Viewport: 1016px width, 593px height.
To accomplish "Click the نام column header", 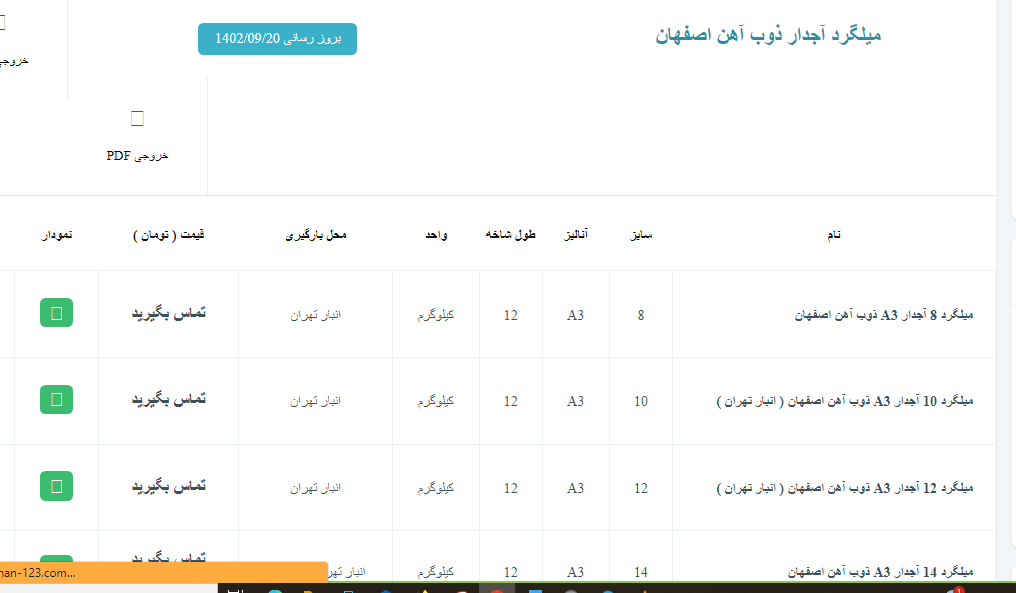I will (833, 235).
